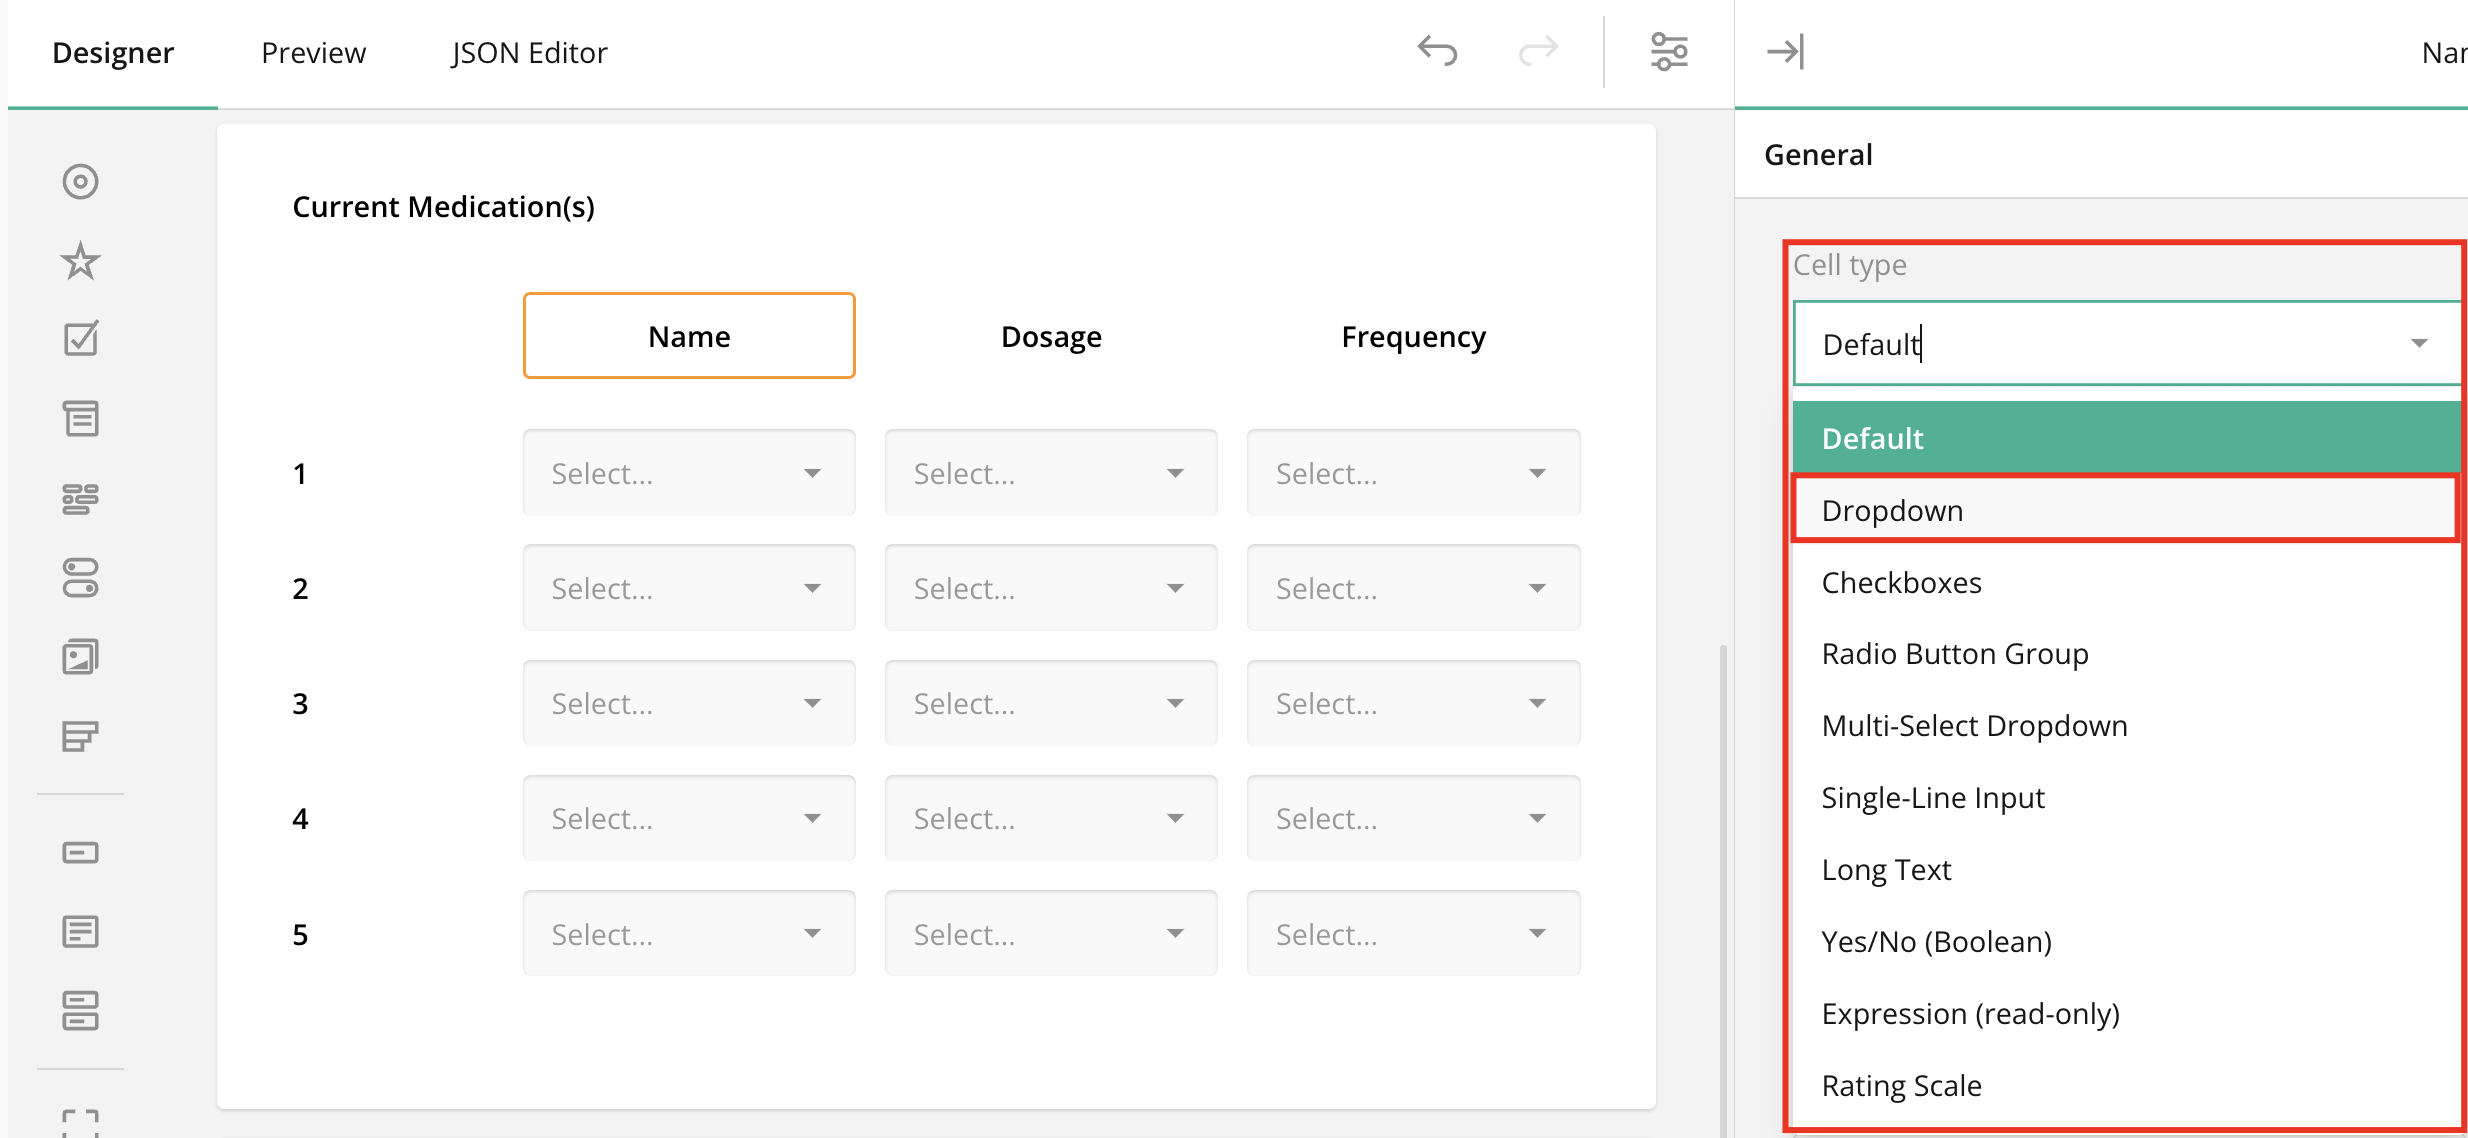Image resolution: width=2468 pixels, height=1138 pixels.
Task: Open the Frequency dropdown in row 3
Action: point(1413,703)
